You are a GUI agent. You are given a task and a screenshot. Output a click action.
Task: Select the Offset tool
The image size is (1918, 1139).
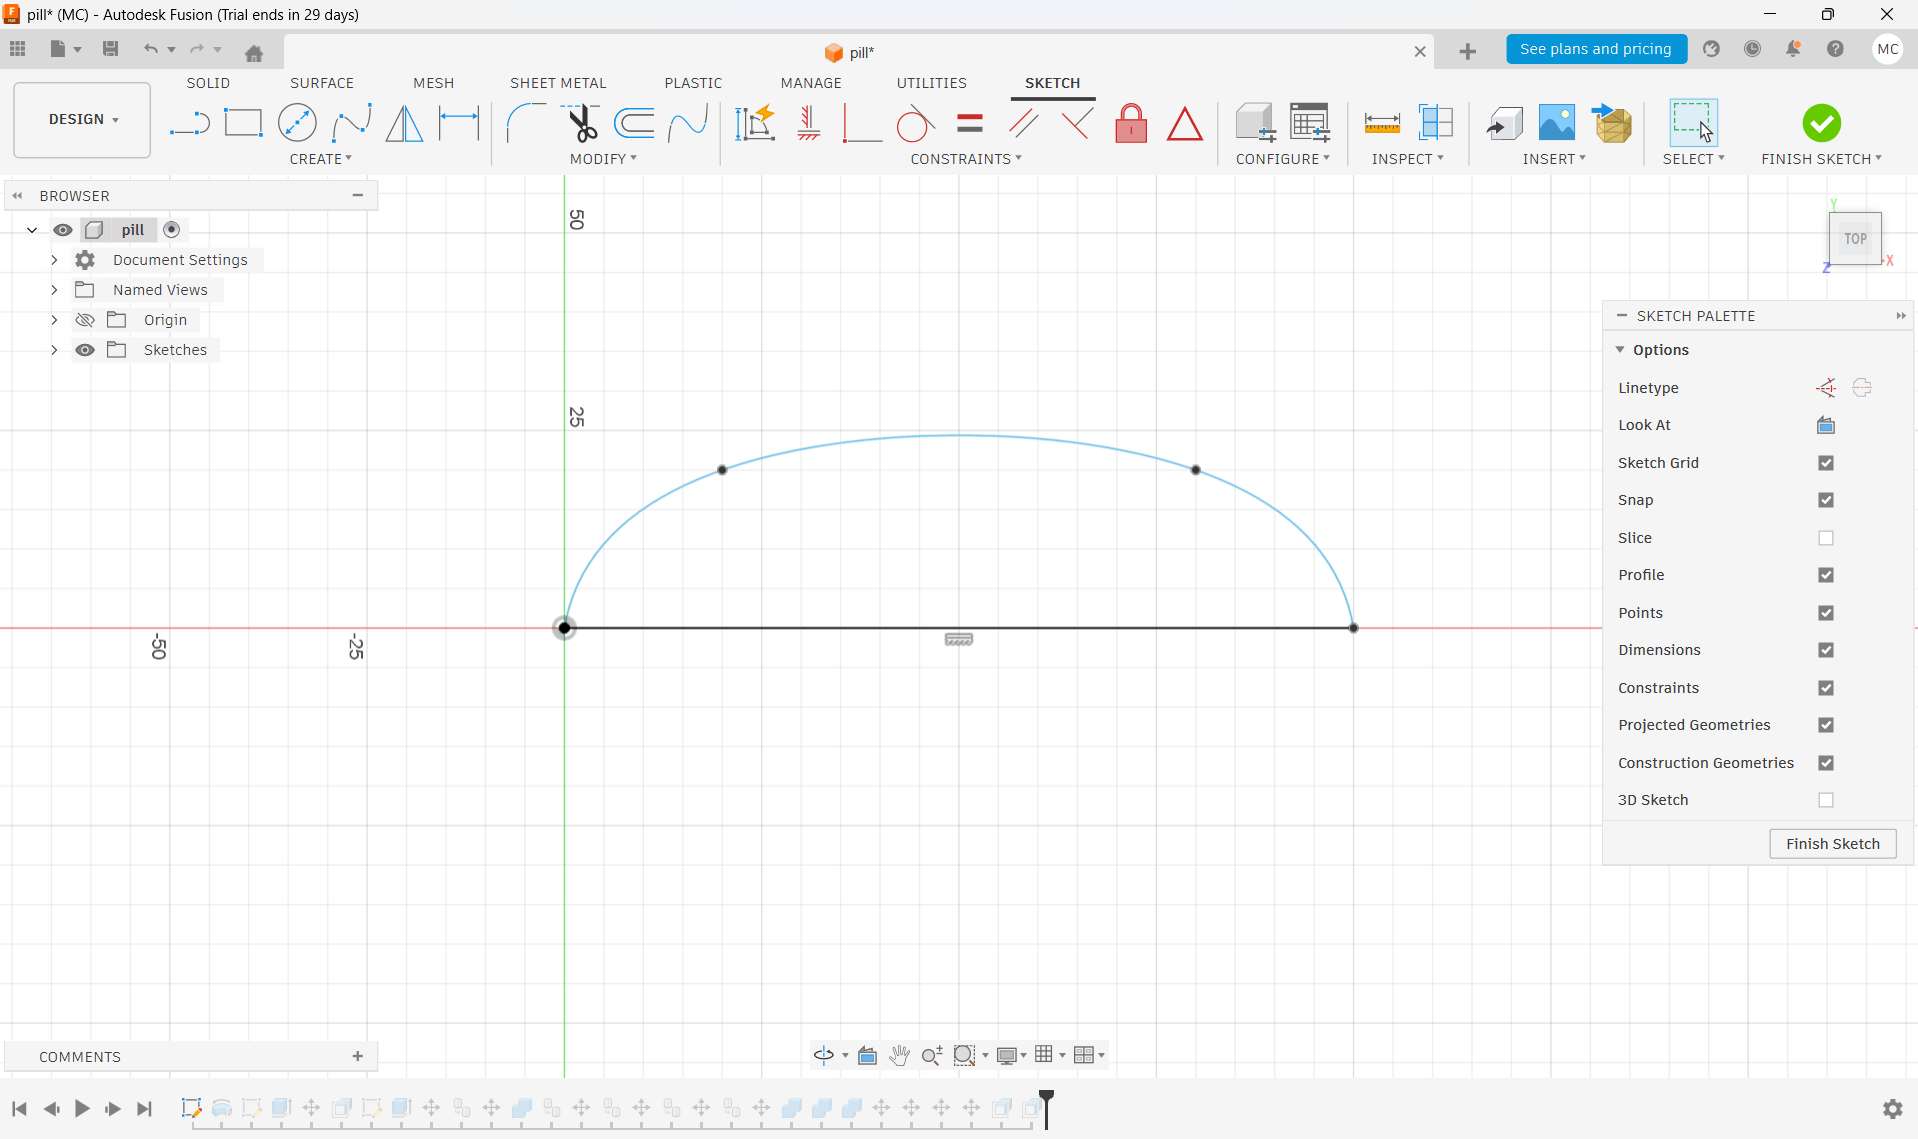[634, 122]
